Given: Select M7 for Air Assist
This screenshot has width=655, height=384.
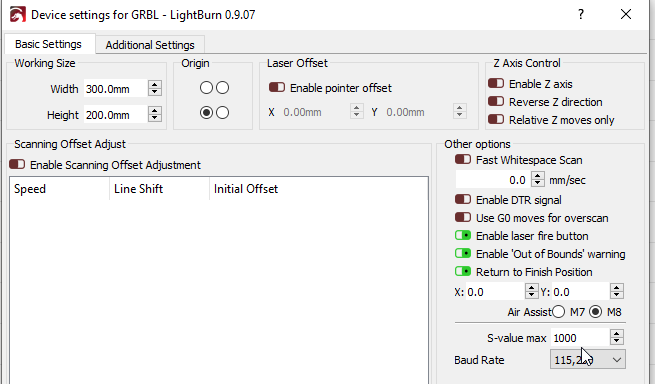Looking at the screenshot, I should tap(559, 312).
